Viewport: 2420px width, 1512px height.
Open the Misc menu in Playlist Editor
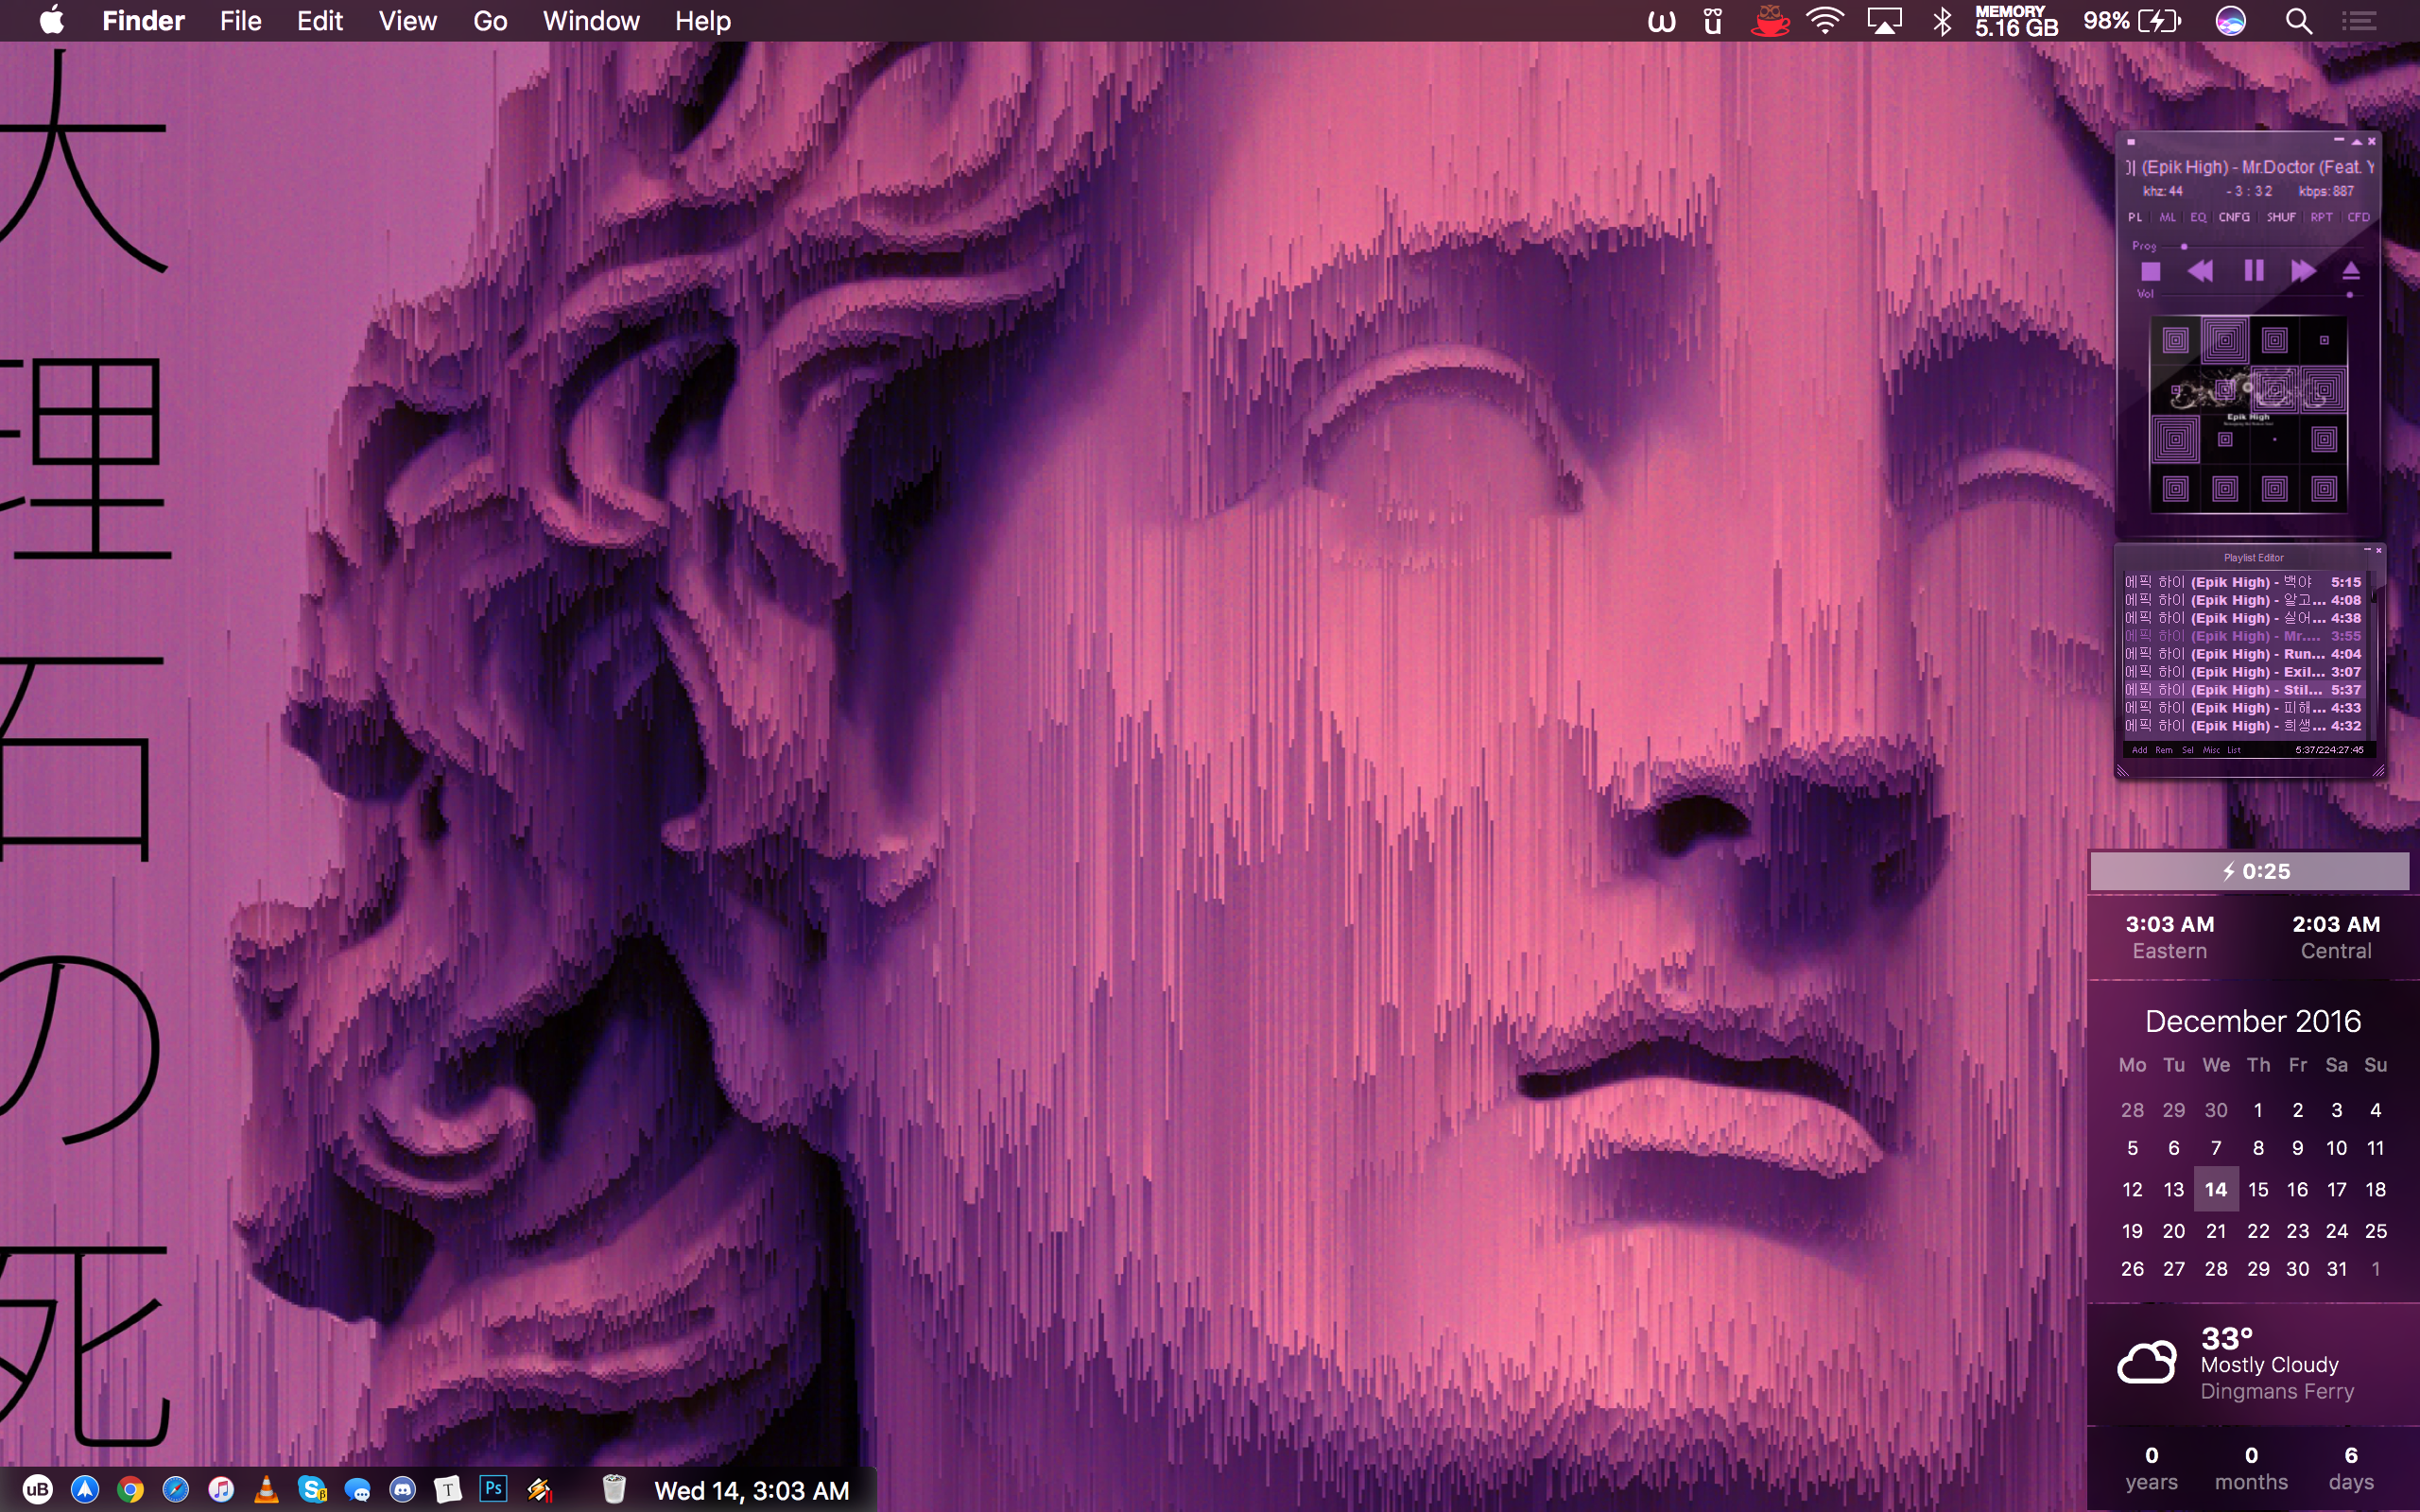[x=2211, y=750]
